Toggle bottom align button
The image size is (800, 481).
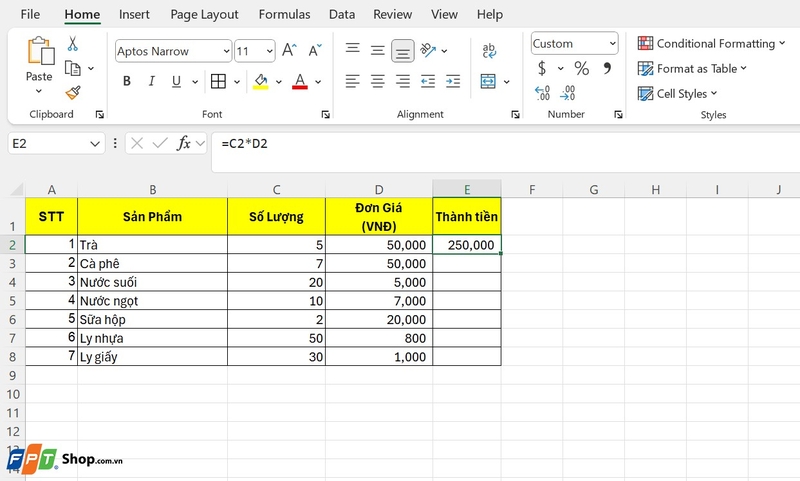click(403, 51)
